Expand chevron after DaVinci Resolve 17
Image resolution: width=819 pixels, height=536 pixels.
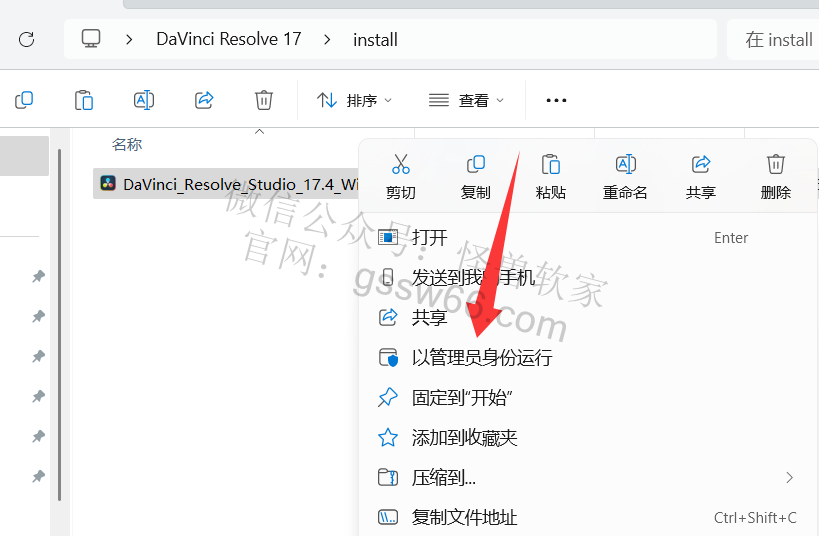(x=327, y=40)
